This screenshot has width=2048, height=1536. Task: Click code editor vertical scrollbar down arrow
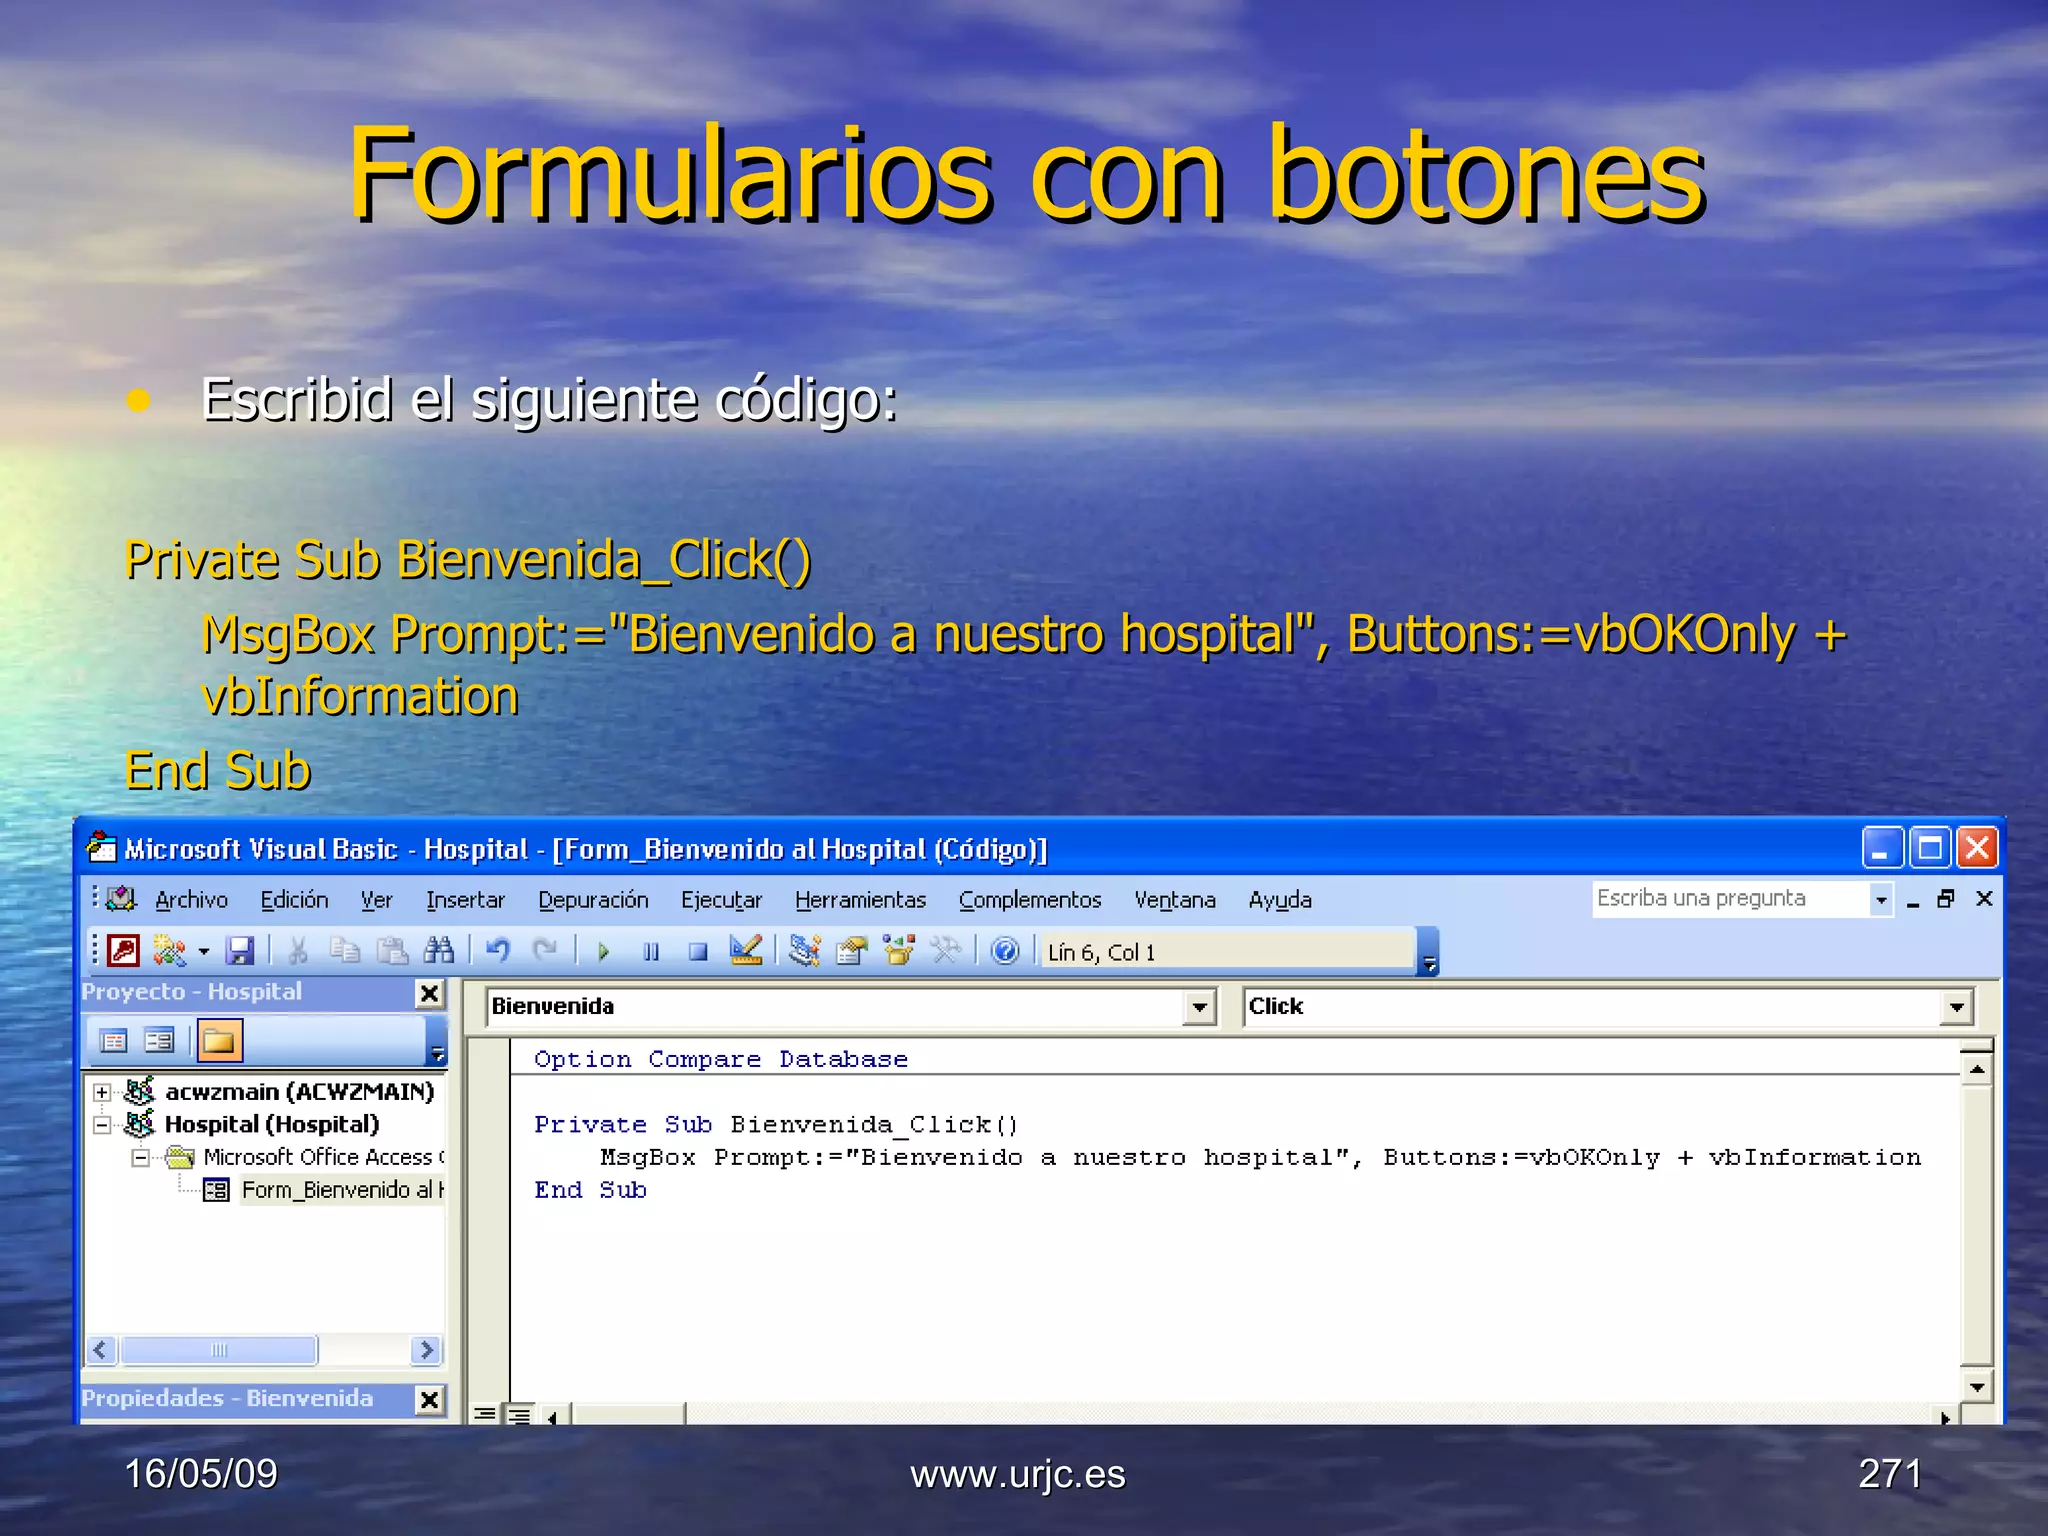(x=1976, y=1386)
